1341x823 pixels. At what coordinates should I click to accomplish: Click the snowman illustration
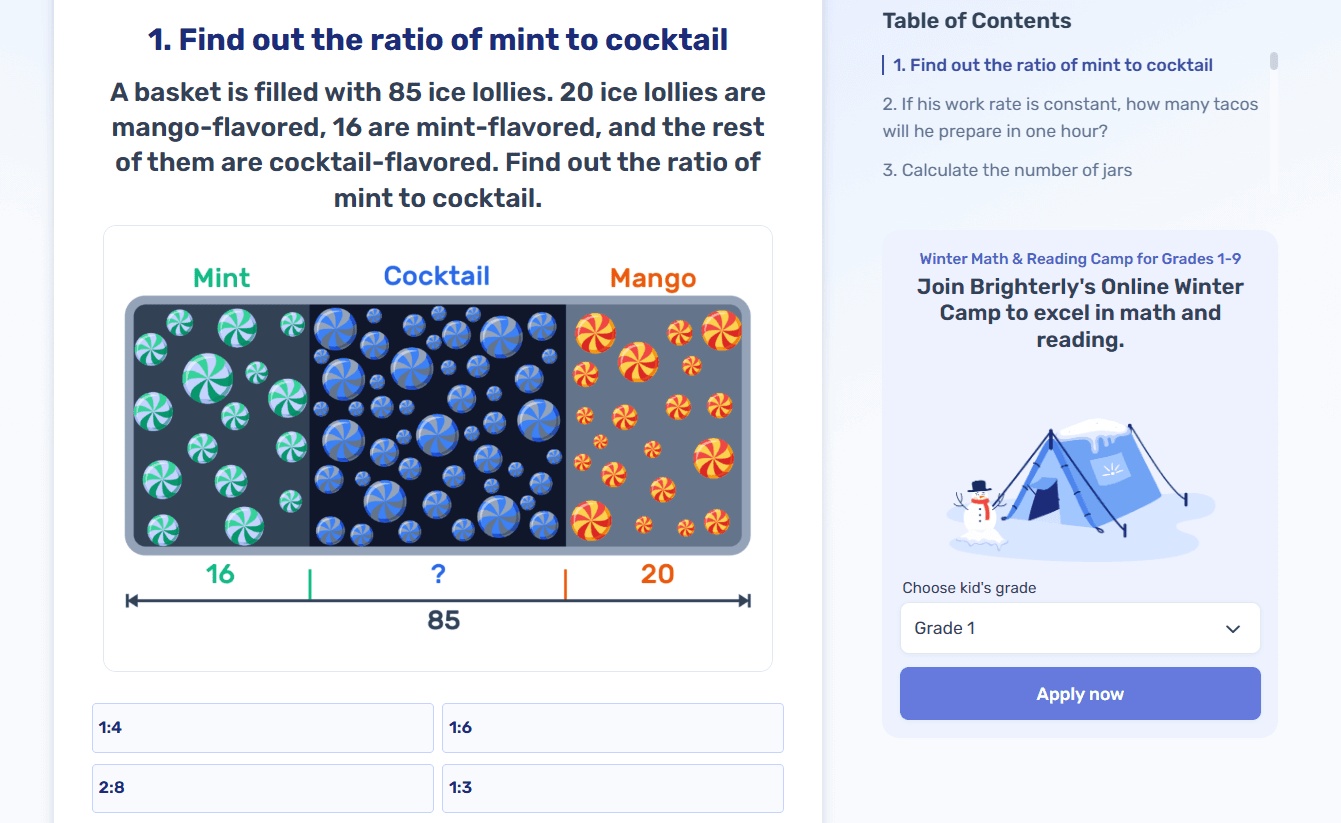[x=978, y=513]
